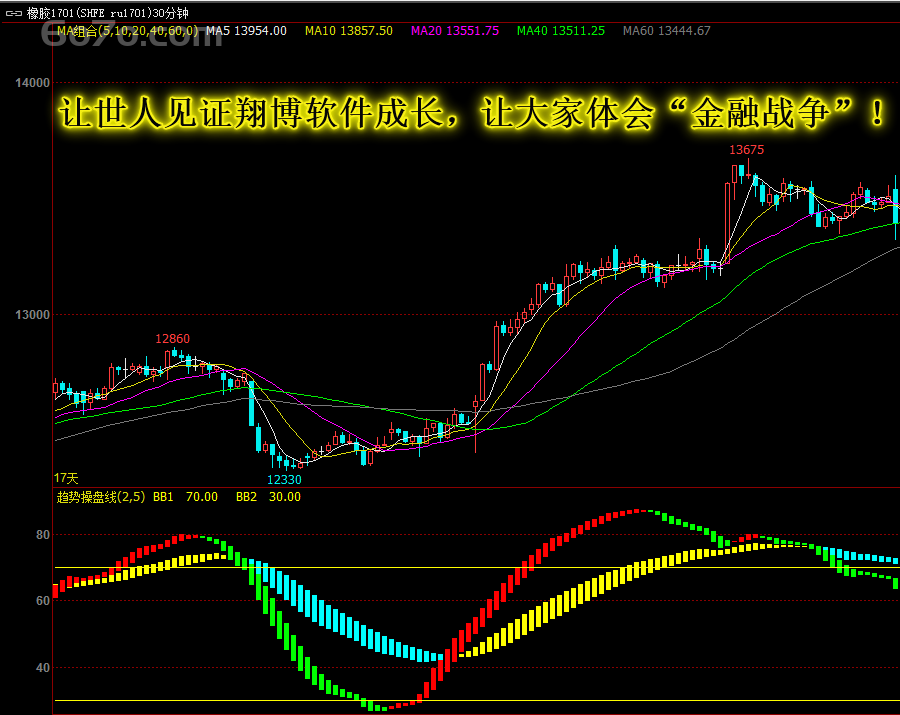Image resolution: width=900 pixels, height=715 pixels.
Task: Click the 17天 time span label
Action: (66, 478)
